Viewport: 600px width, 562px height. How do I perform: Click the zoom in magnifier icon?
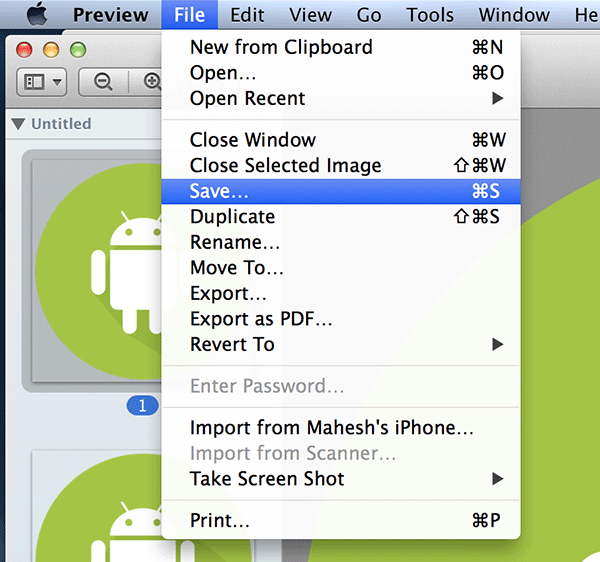[152, 81]
